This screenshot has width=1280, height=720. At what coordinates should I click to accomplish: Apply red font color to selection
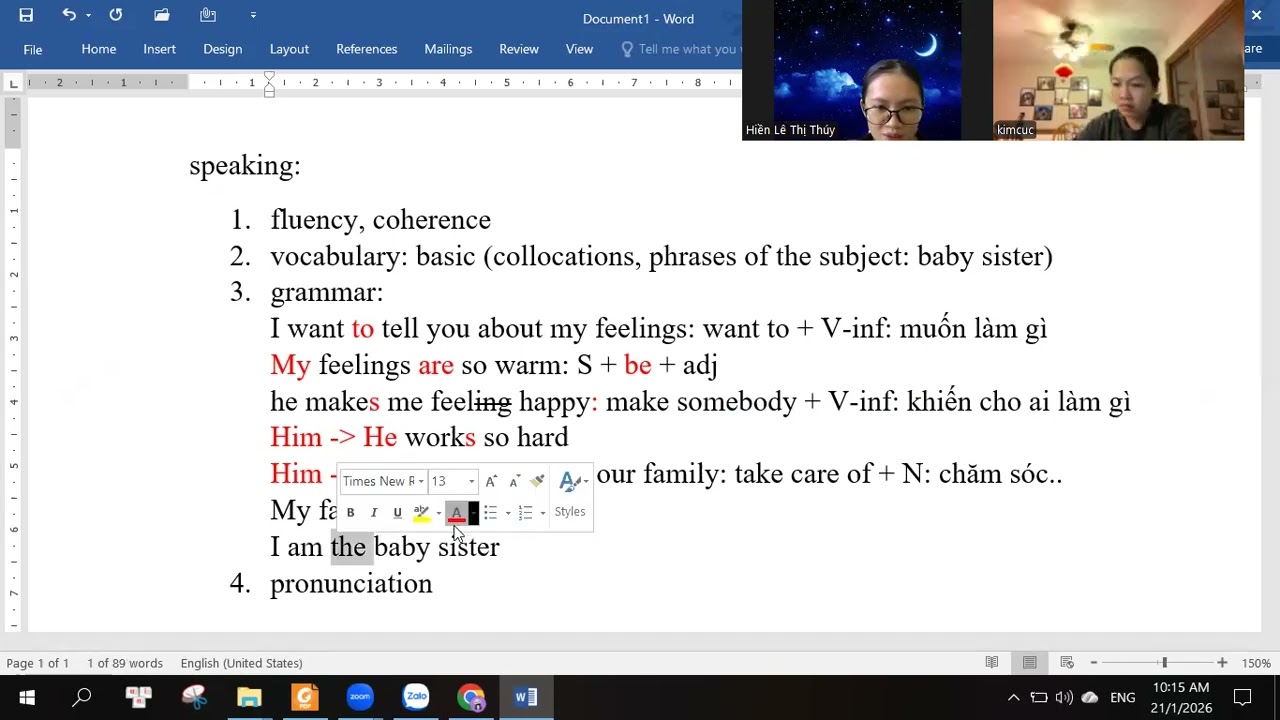point(456,513)
